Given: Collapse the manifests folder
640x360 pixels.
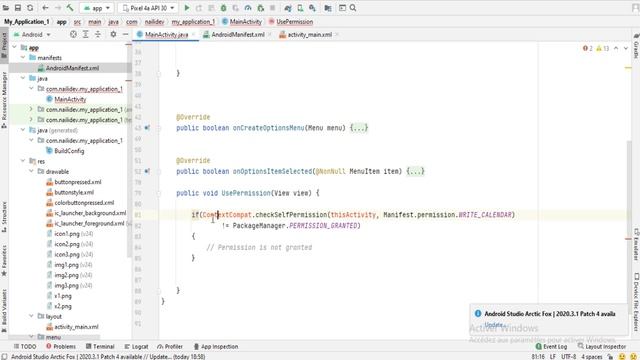Looking at the screenshot, I should tap(23, 58).
